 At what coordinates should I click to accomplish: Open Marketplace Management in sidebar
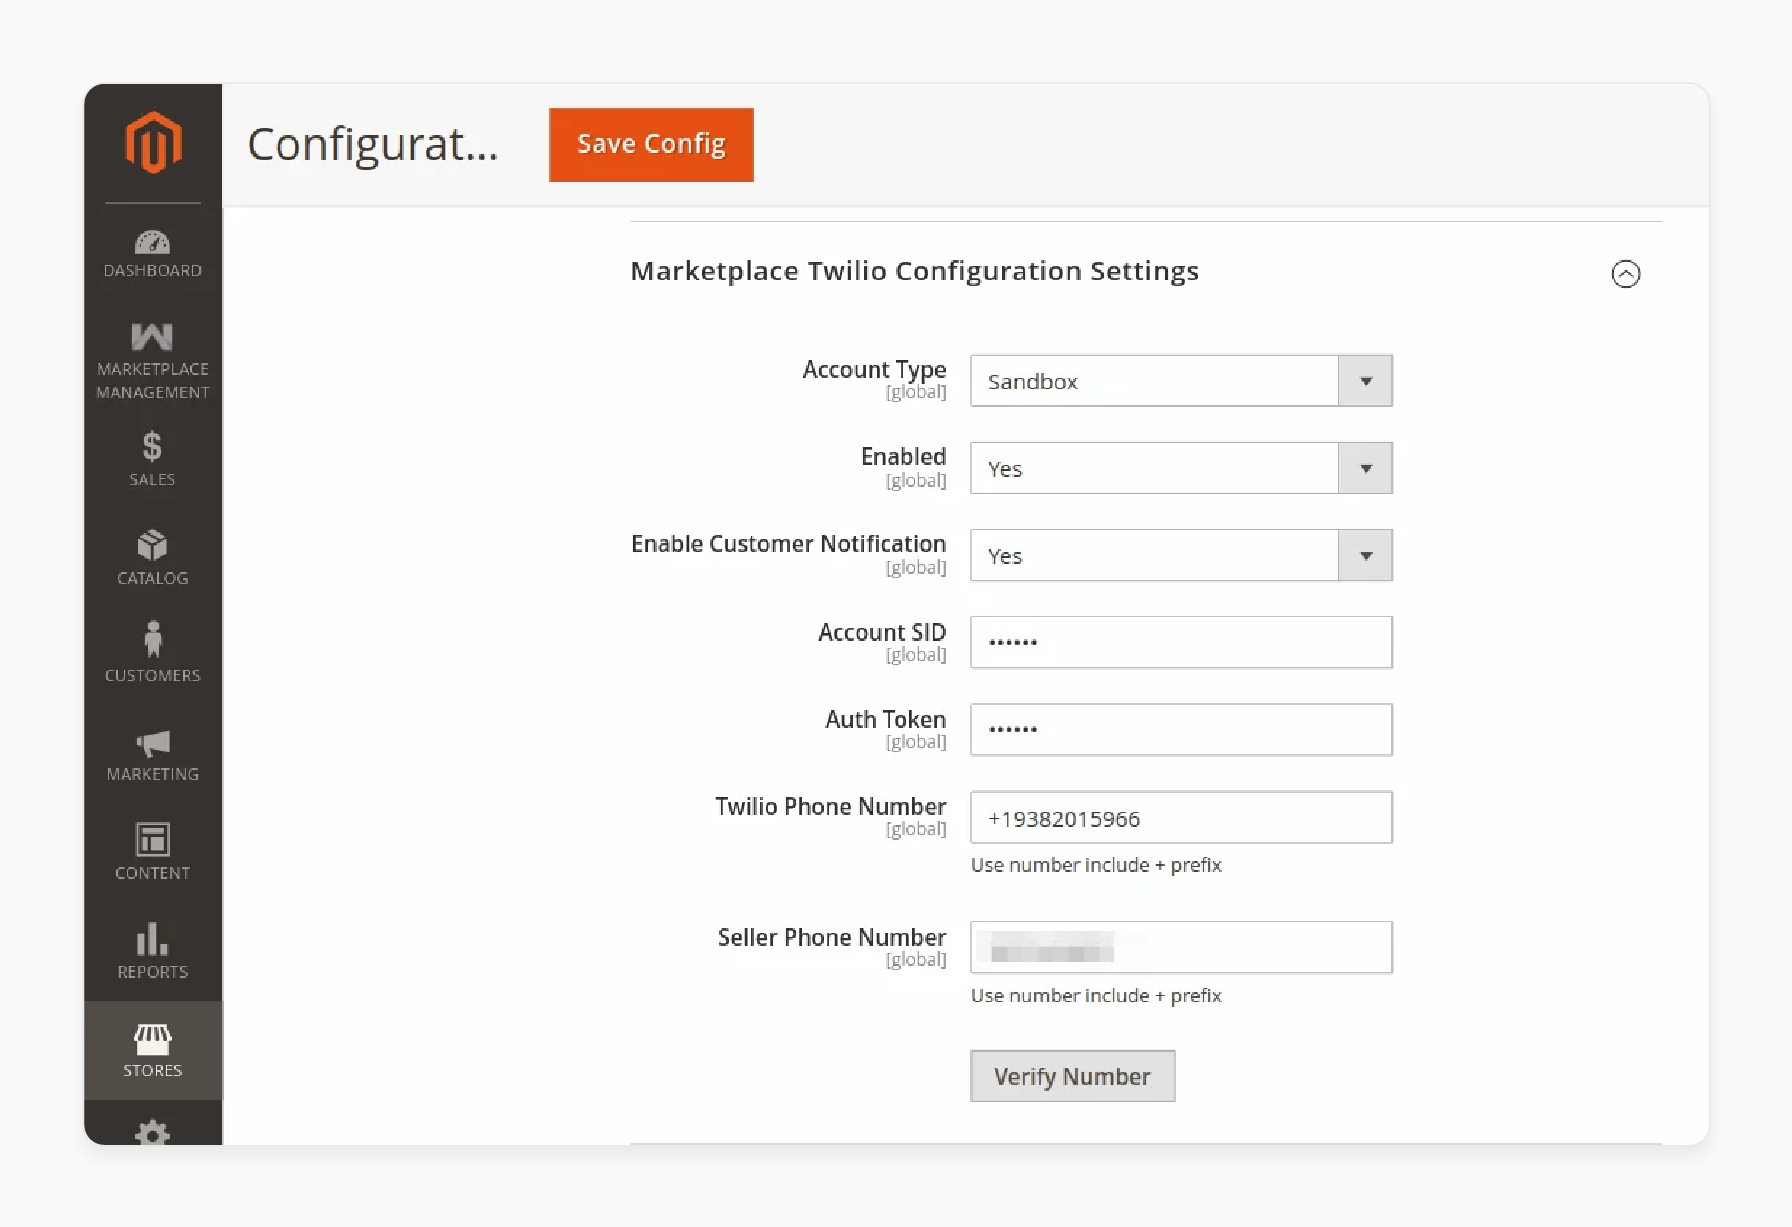[153, 360]
